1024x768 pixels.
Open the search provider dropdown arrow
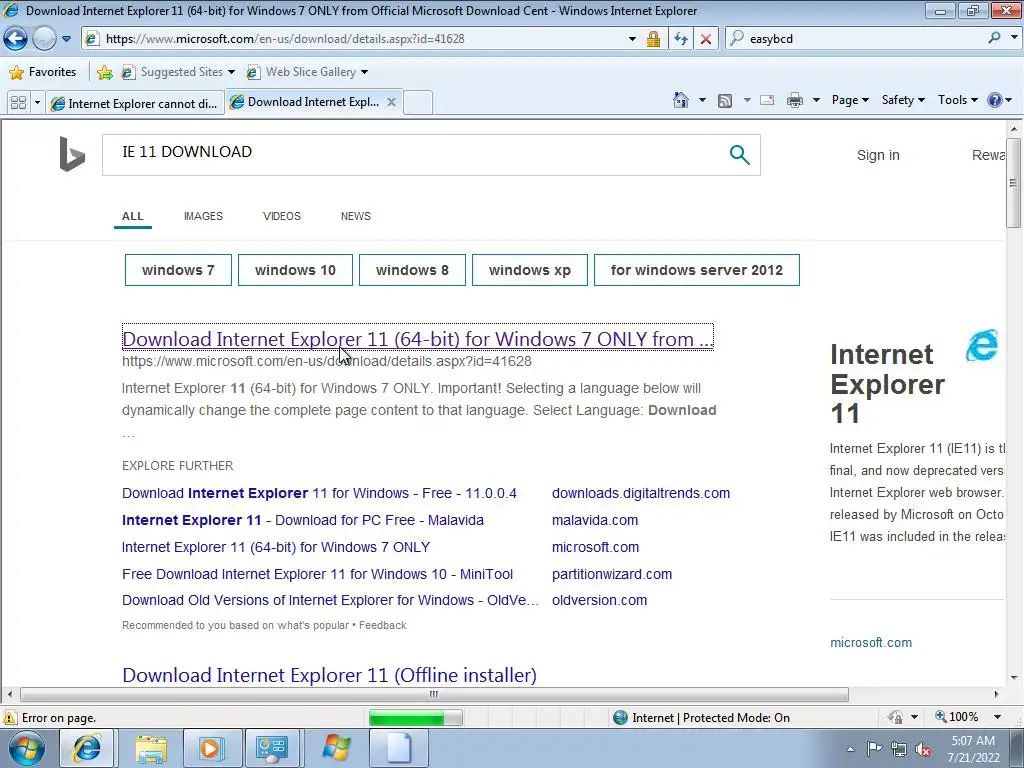pyautogui.click(x=1014, y=37)
